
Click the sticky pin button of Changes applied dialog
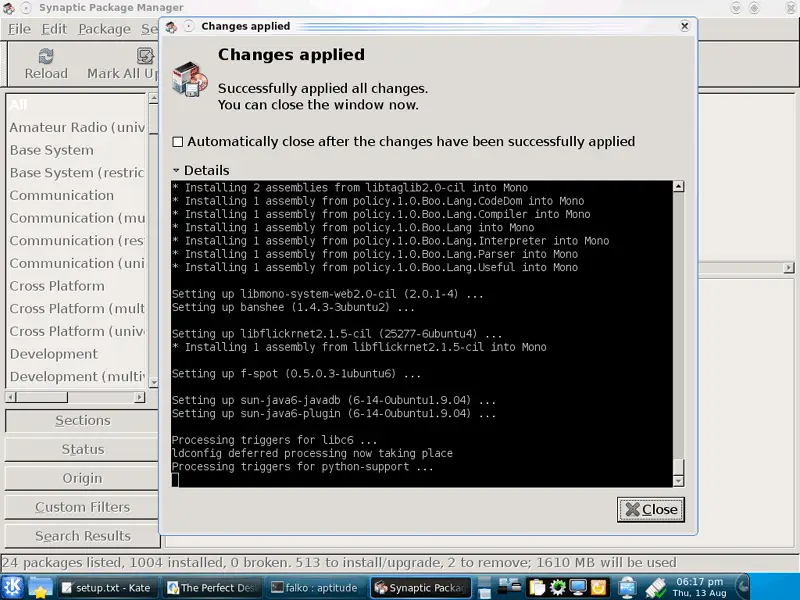click(x=189, y=27)
